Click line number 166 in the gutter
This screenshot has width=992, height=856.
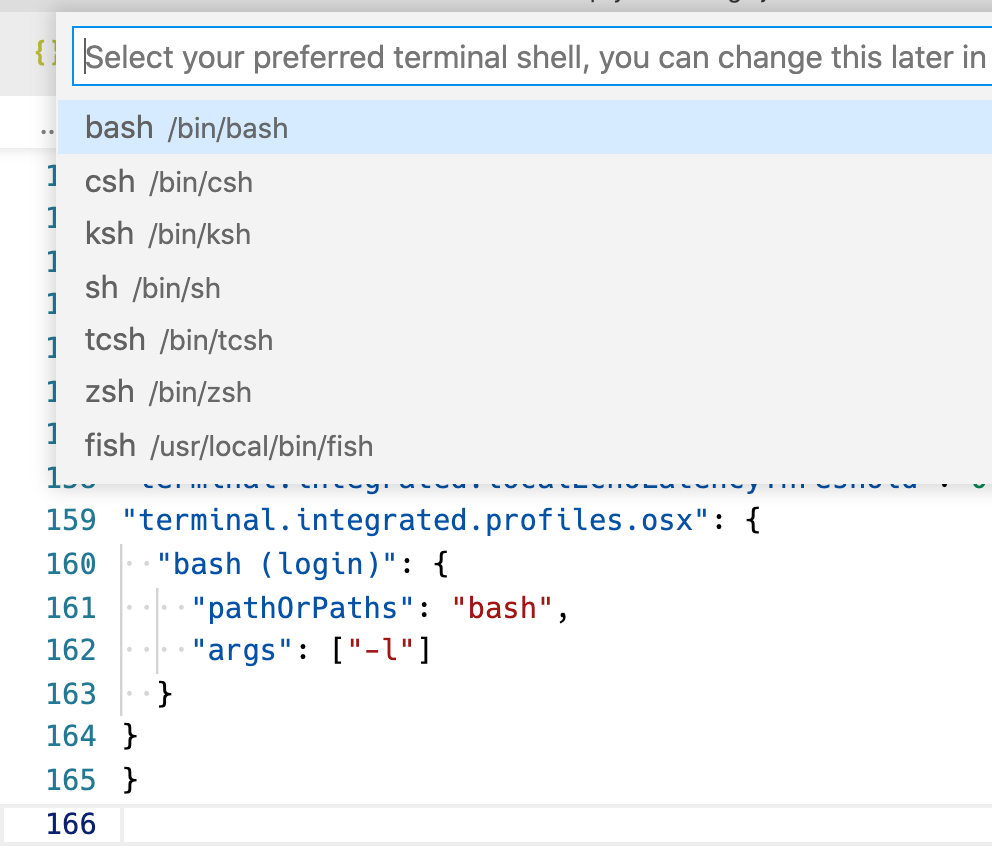70,823
